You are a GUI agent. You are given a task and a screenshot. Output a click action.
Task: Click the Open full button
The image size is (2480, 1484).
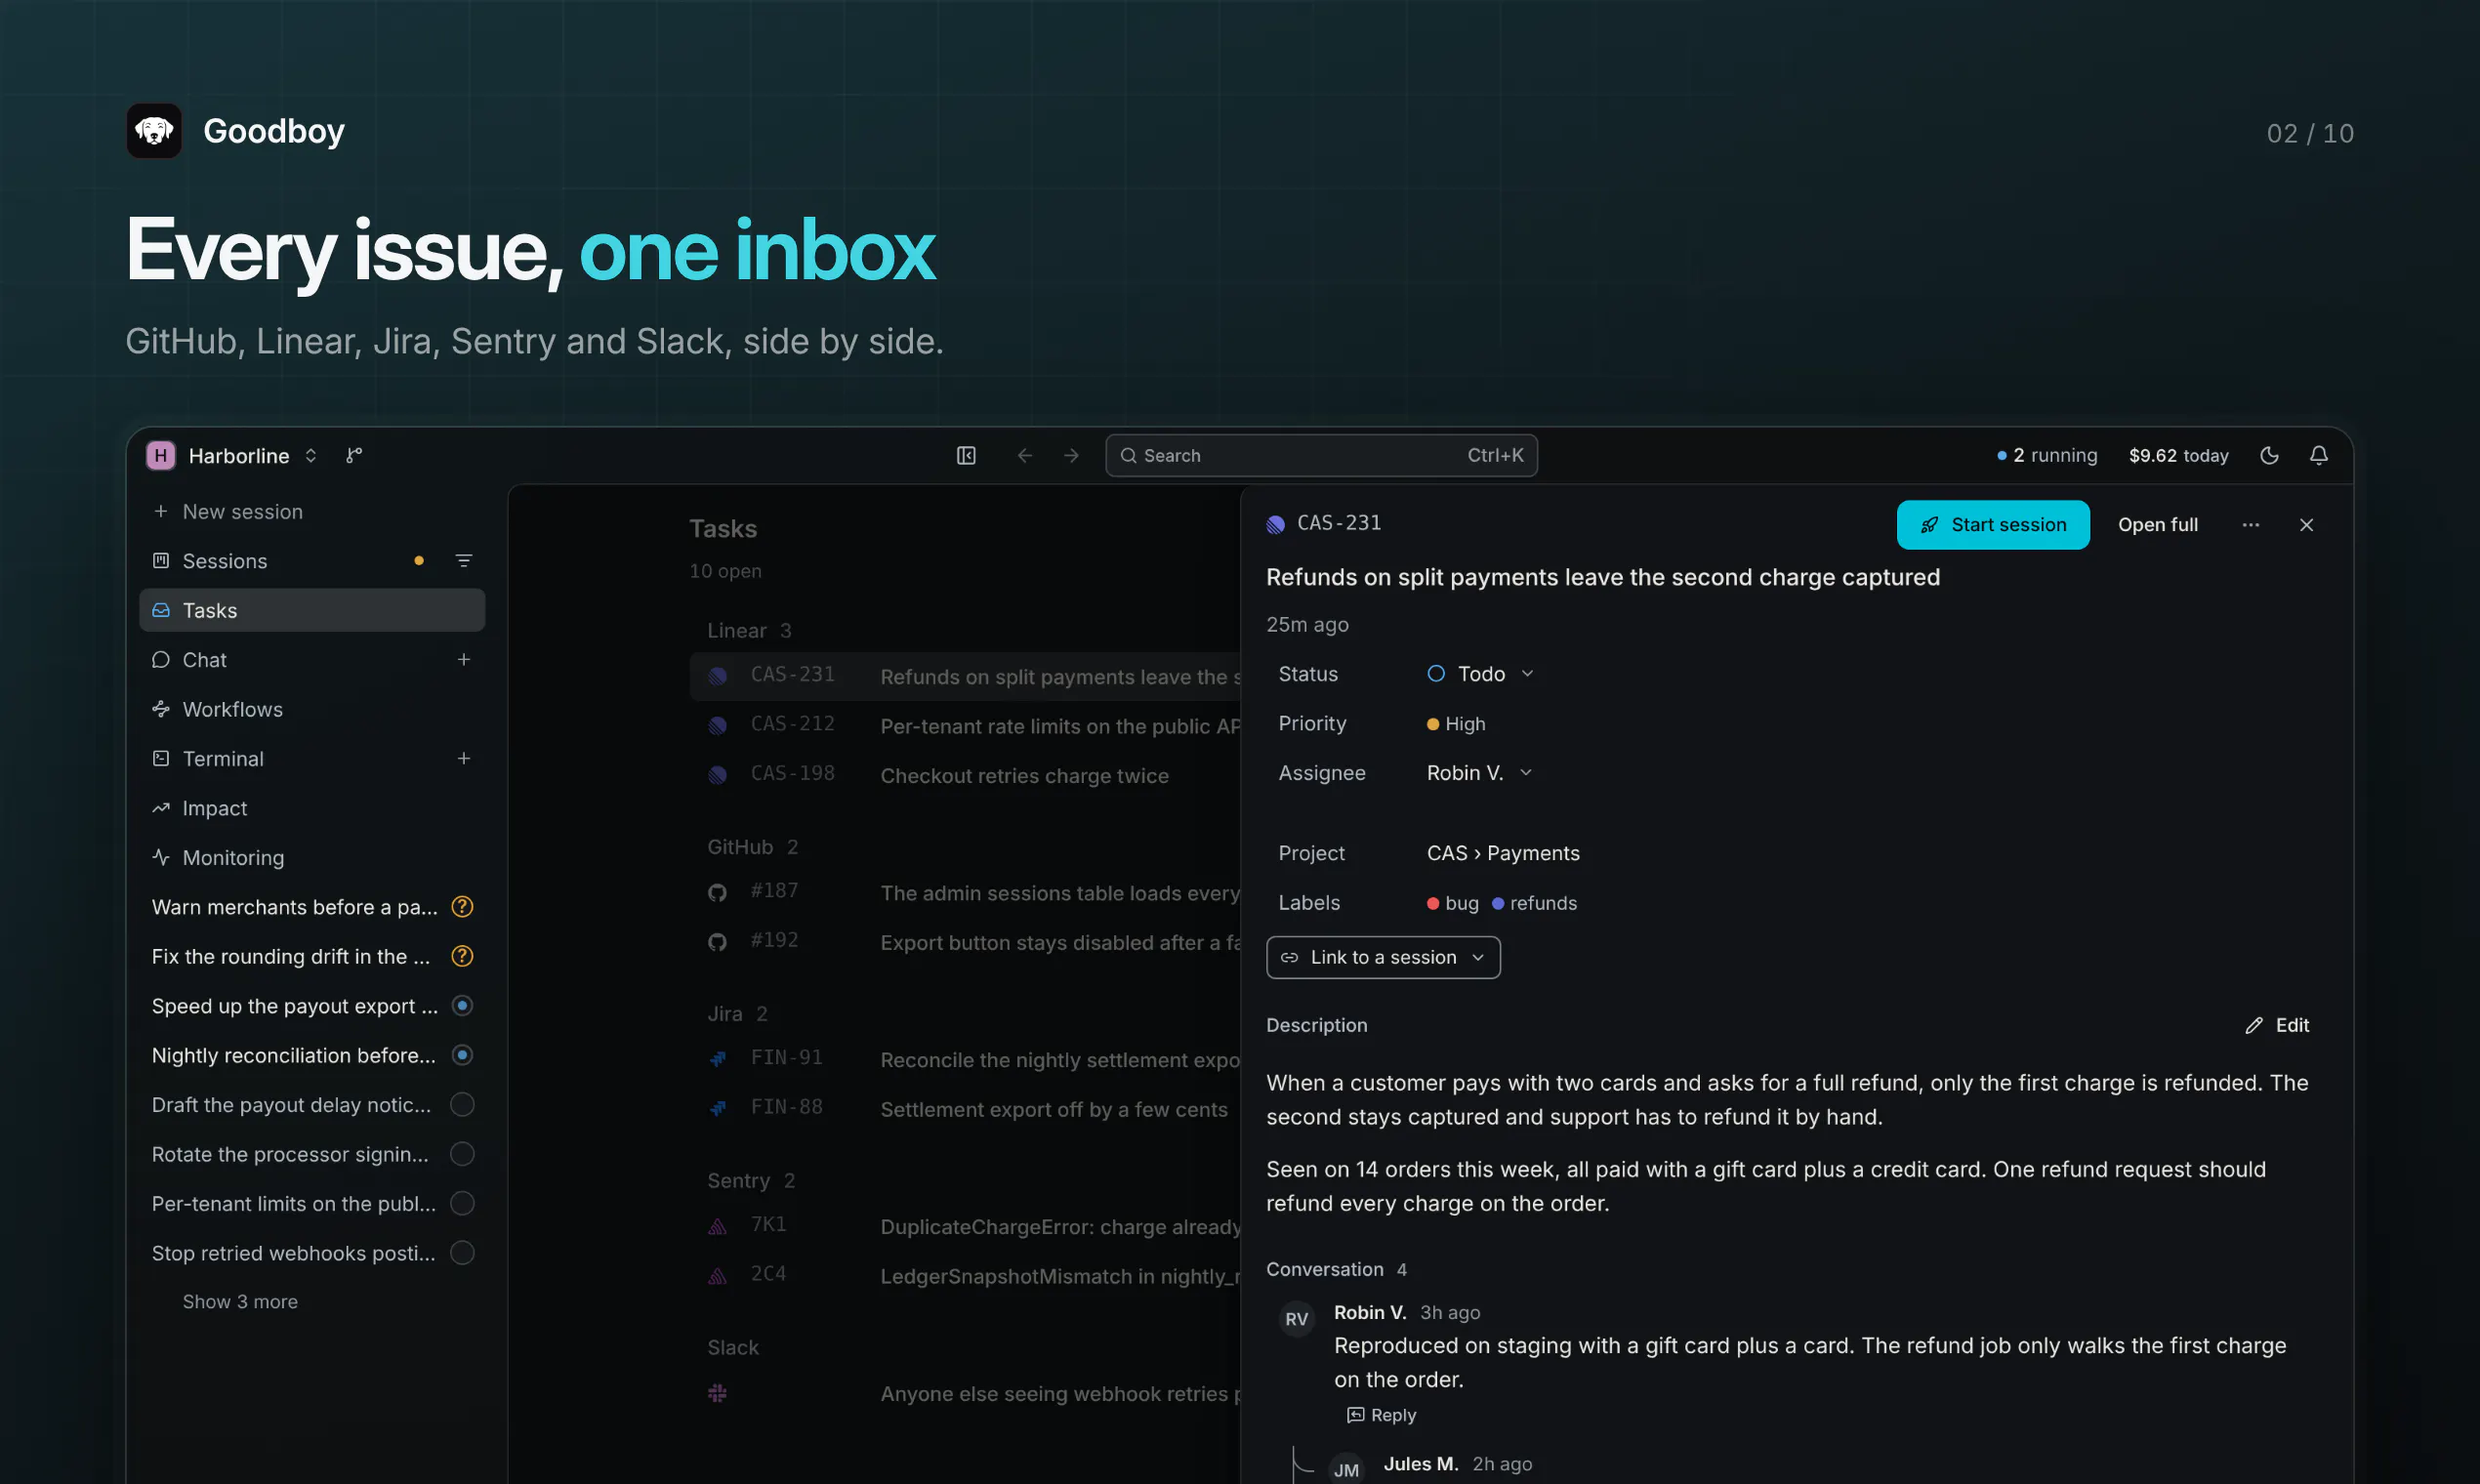pos(2157,525)
